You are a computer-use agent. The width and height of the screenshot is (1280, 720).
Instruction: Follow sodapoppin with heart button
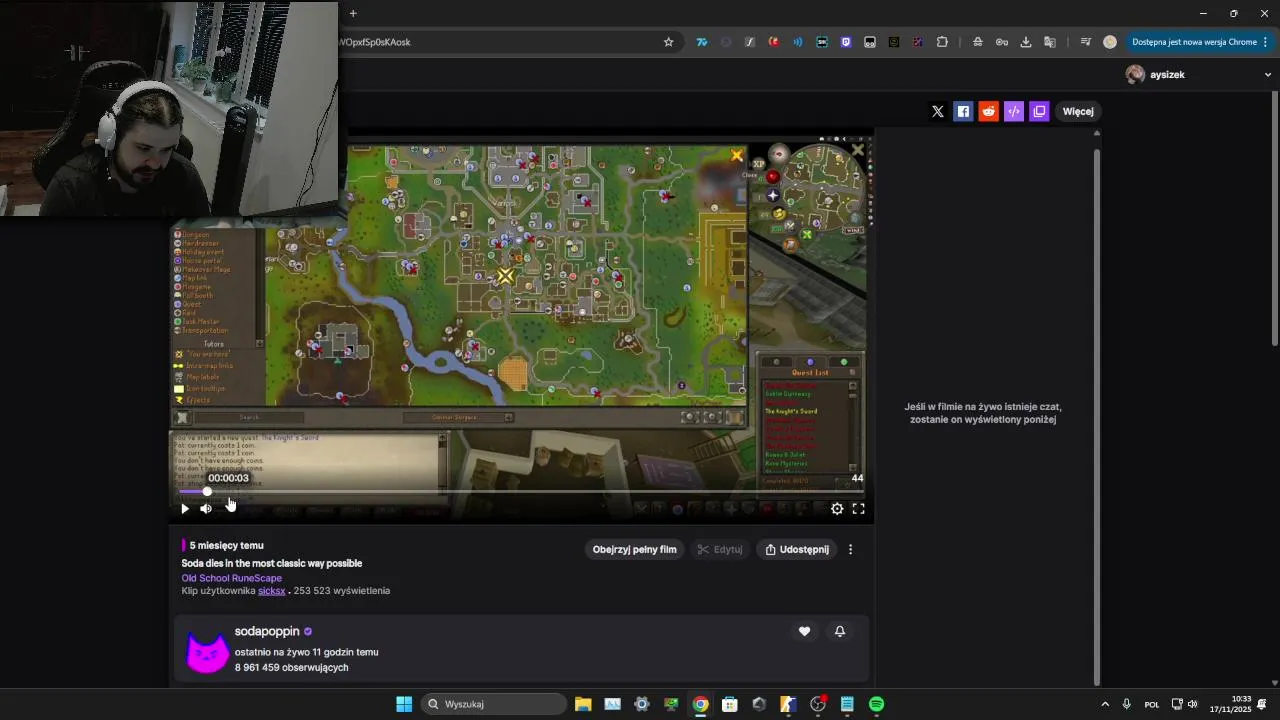click(x=804, y=631)
